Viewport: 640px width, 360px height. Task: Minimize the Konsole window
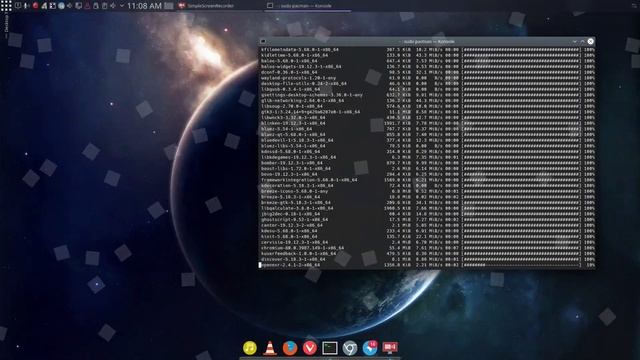(575, 41)
